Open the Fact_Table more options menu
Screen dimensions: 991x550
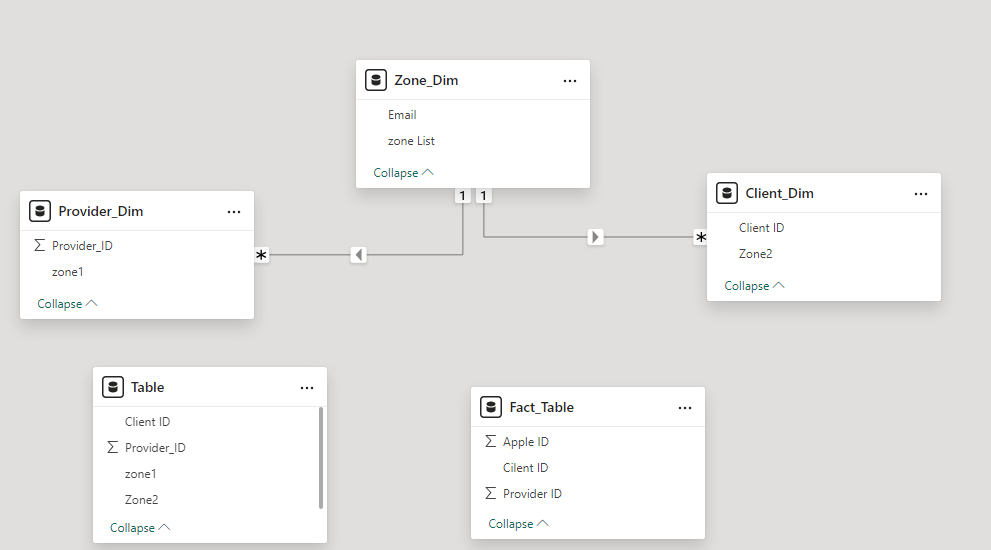(x=685, y=408)
